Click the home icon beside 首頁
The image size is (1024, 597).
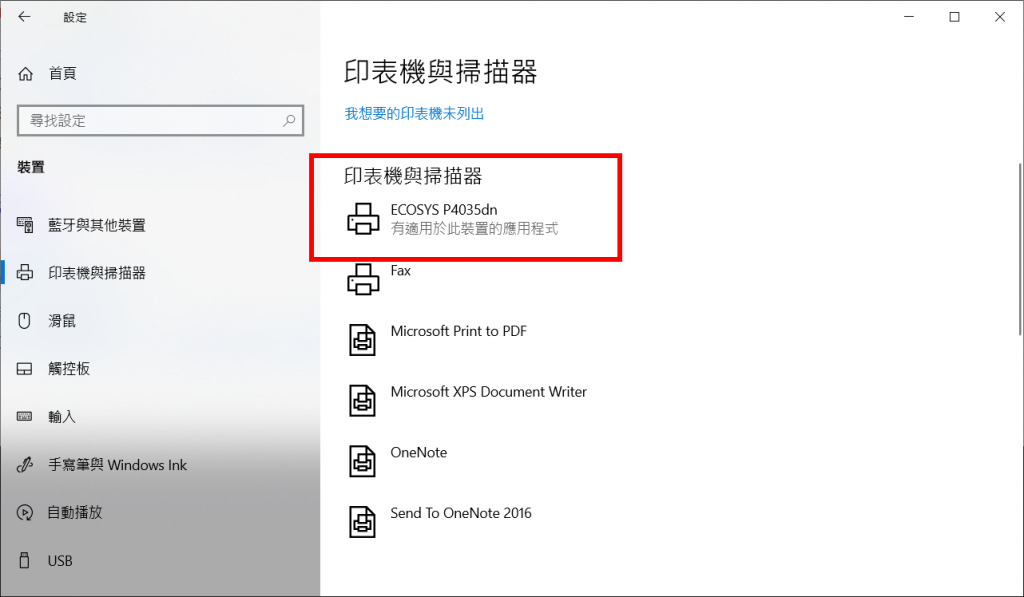coord(25,74)
